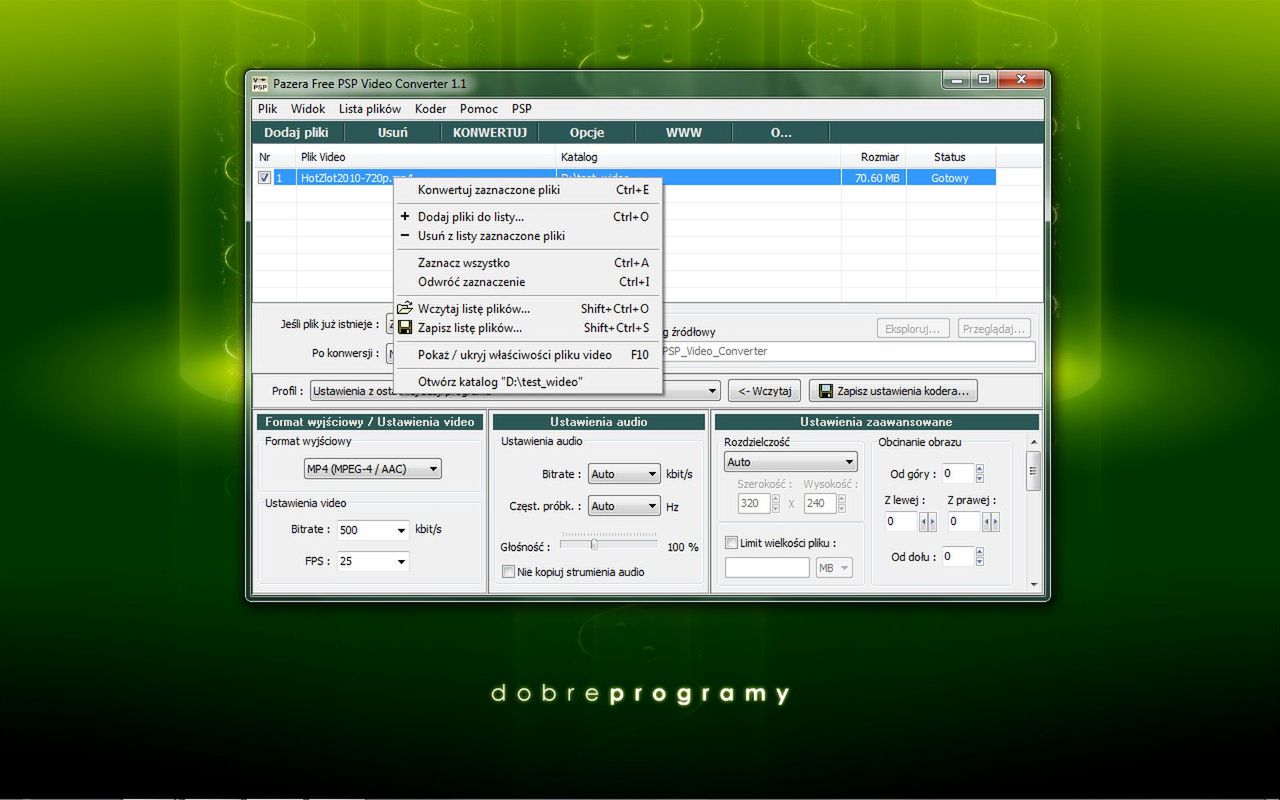This screenshot has width=1280, height=800.
Task: Choose Usuń z listy zaznaczone pliki
Action: pos(527,236)
